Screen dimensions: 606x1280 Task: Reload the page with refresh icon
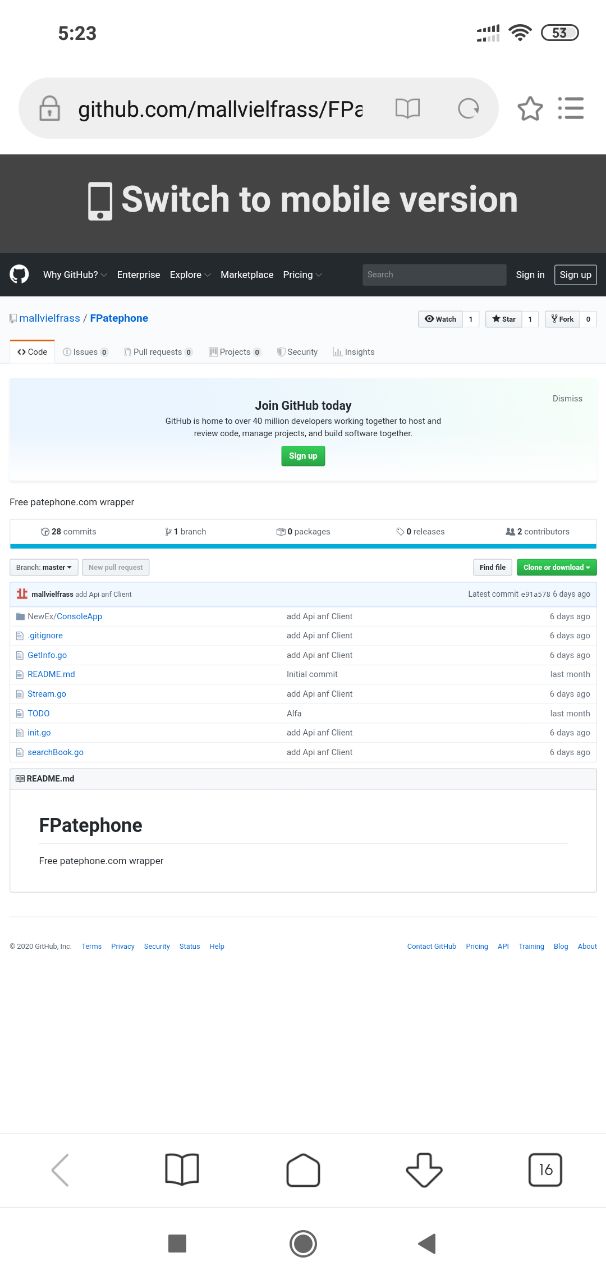(468, 109)
